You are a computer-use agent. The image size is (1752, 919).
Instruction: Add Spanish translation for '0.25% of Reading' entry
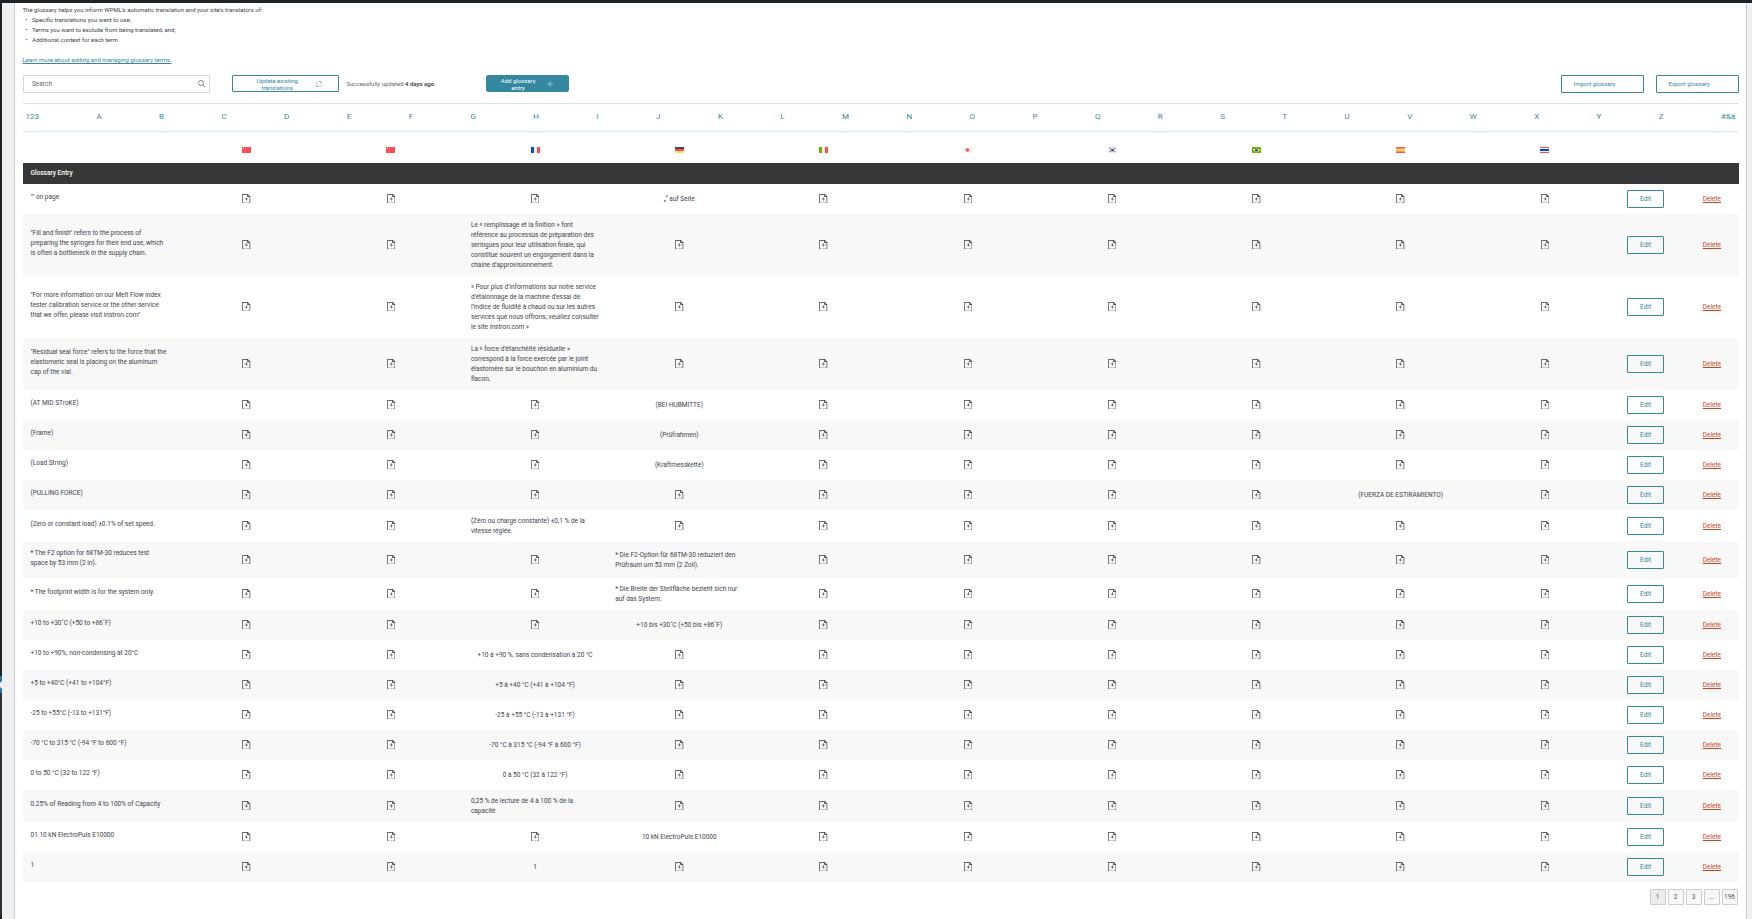coord(1400,806)
